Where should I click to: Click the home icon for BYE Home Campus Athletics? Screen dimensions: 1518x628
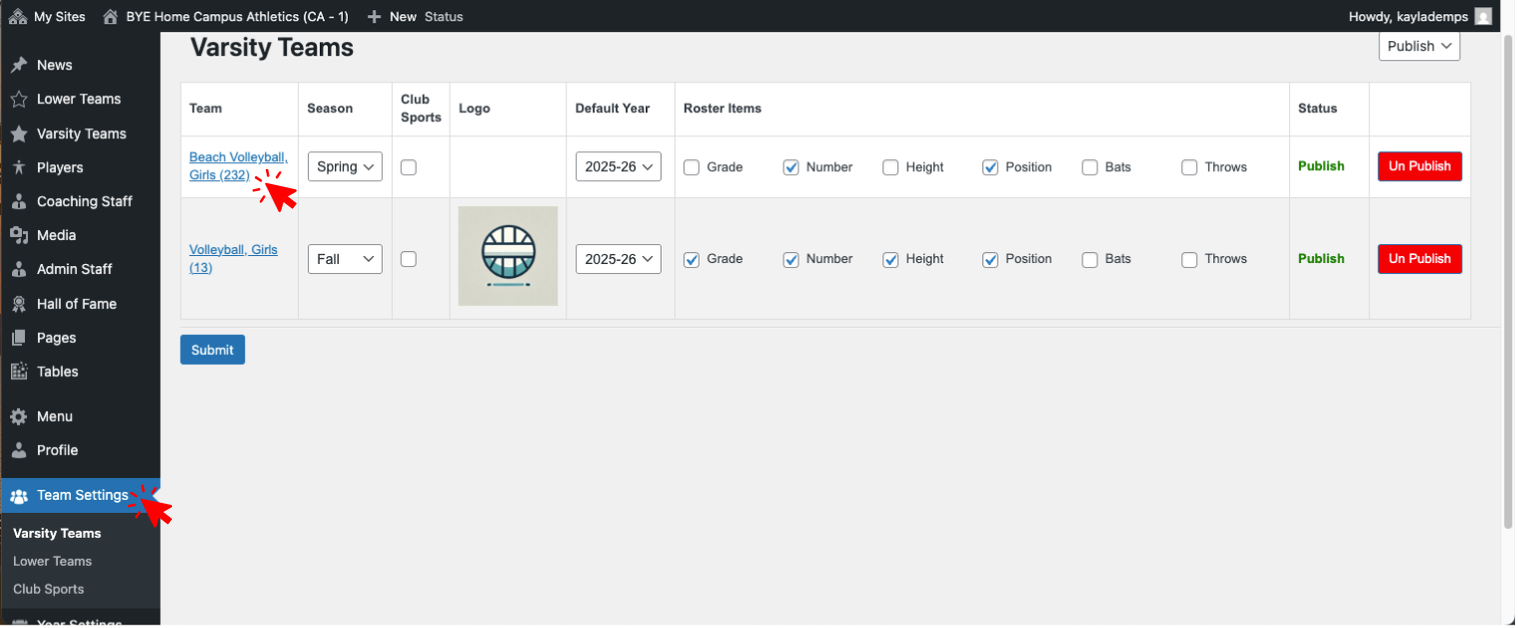coord(110,16)
